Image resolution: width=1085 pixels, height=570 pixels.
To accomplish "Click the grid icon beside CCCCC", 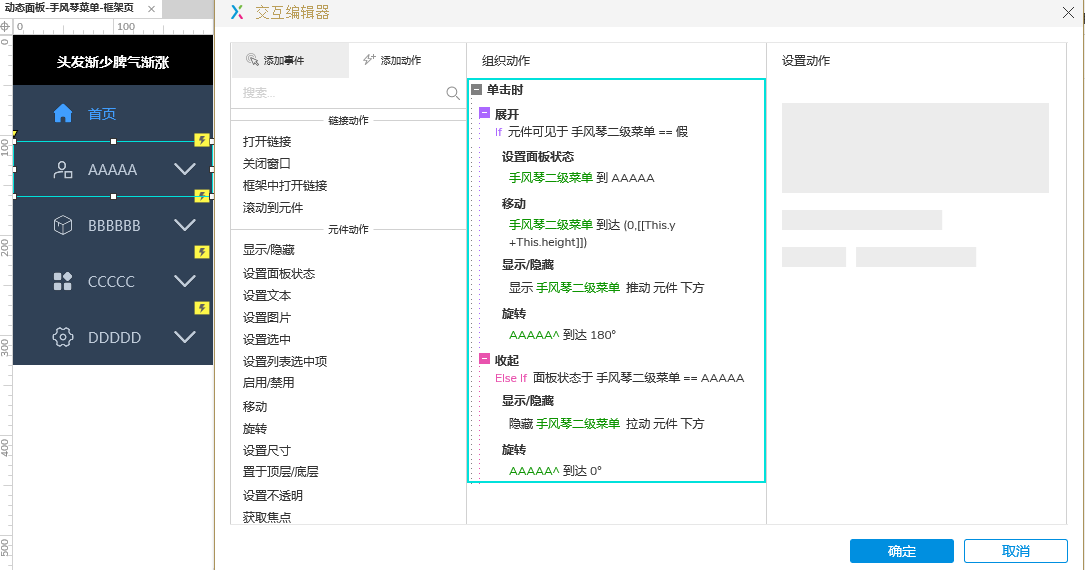I will pyautogui.click(x=63, y=281).
